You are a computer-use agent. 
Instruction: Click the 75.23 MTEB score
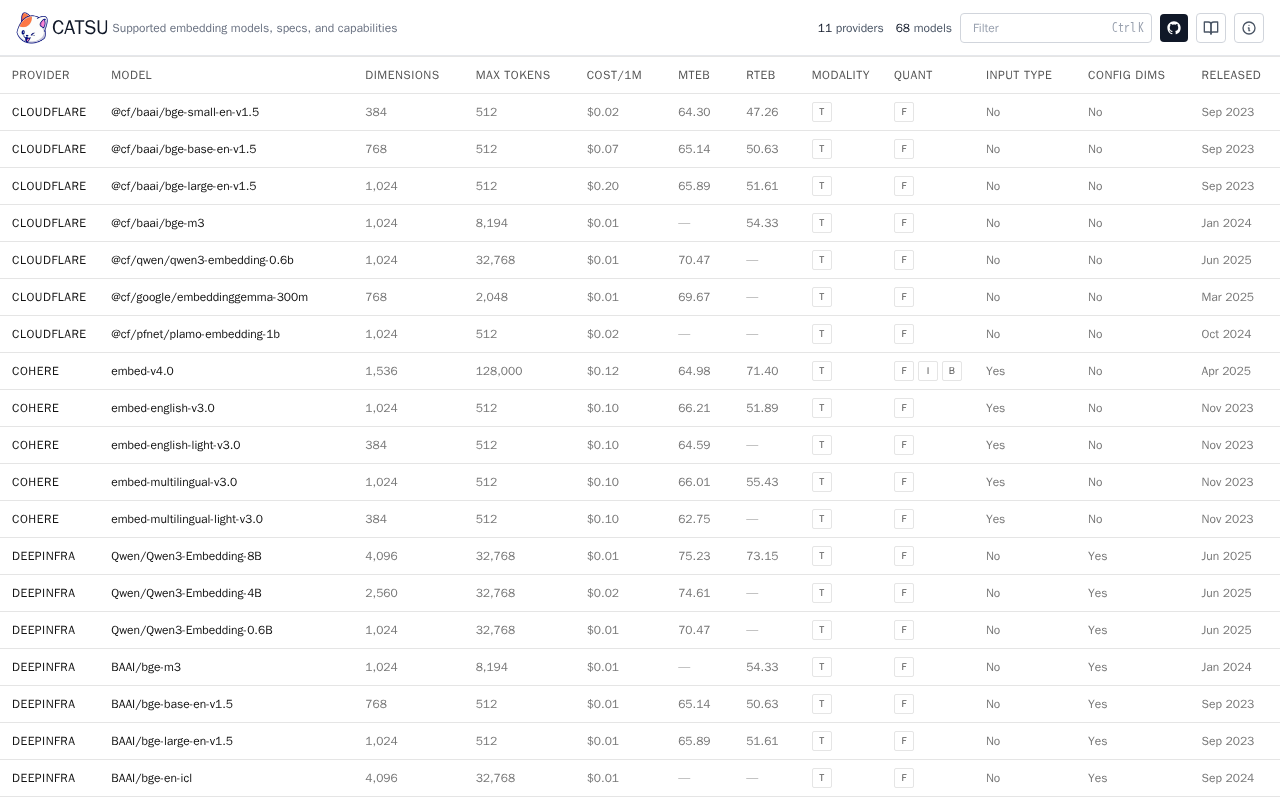694,556
